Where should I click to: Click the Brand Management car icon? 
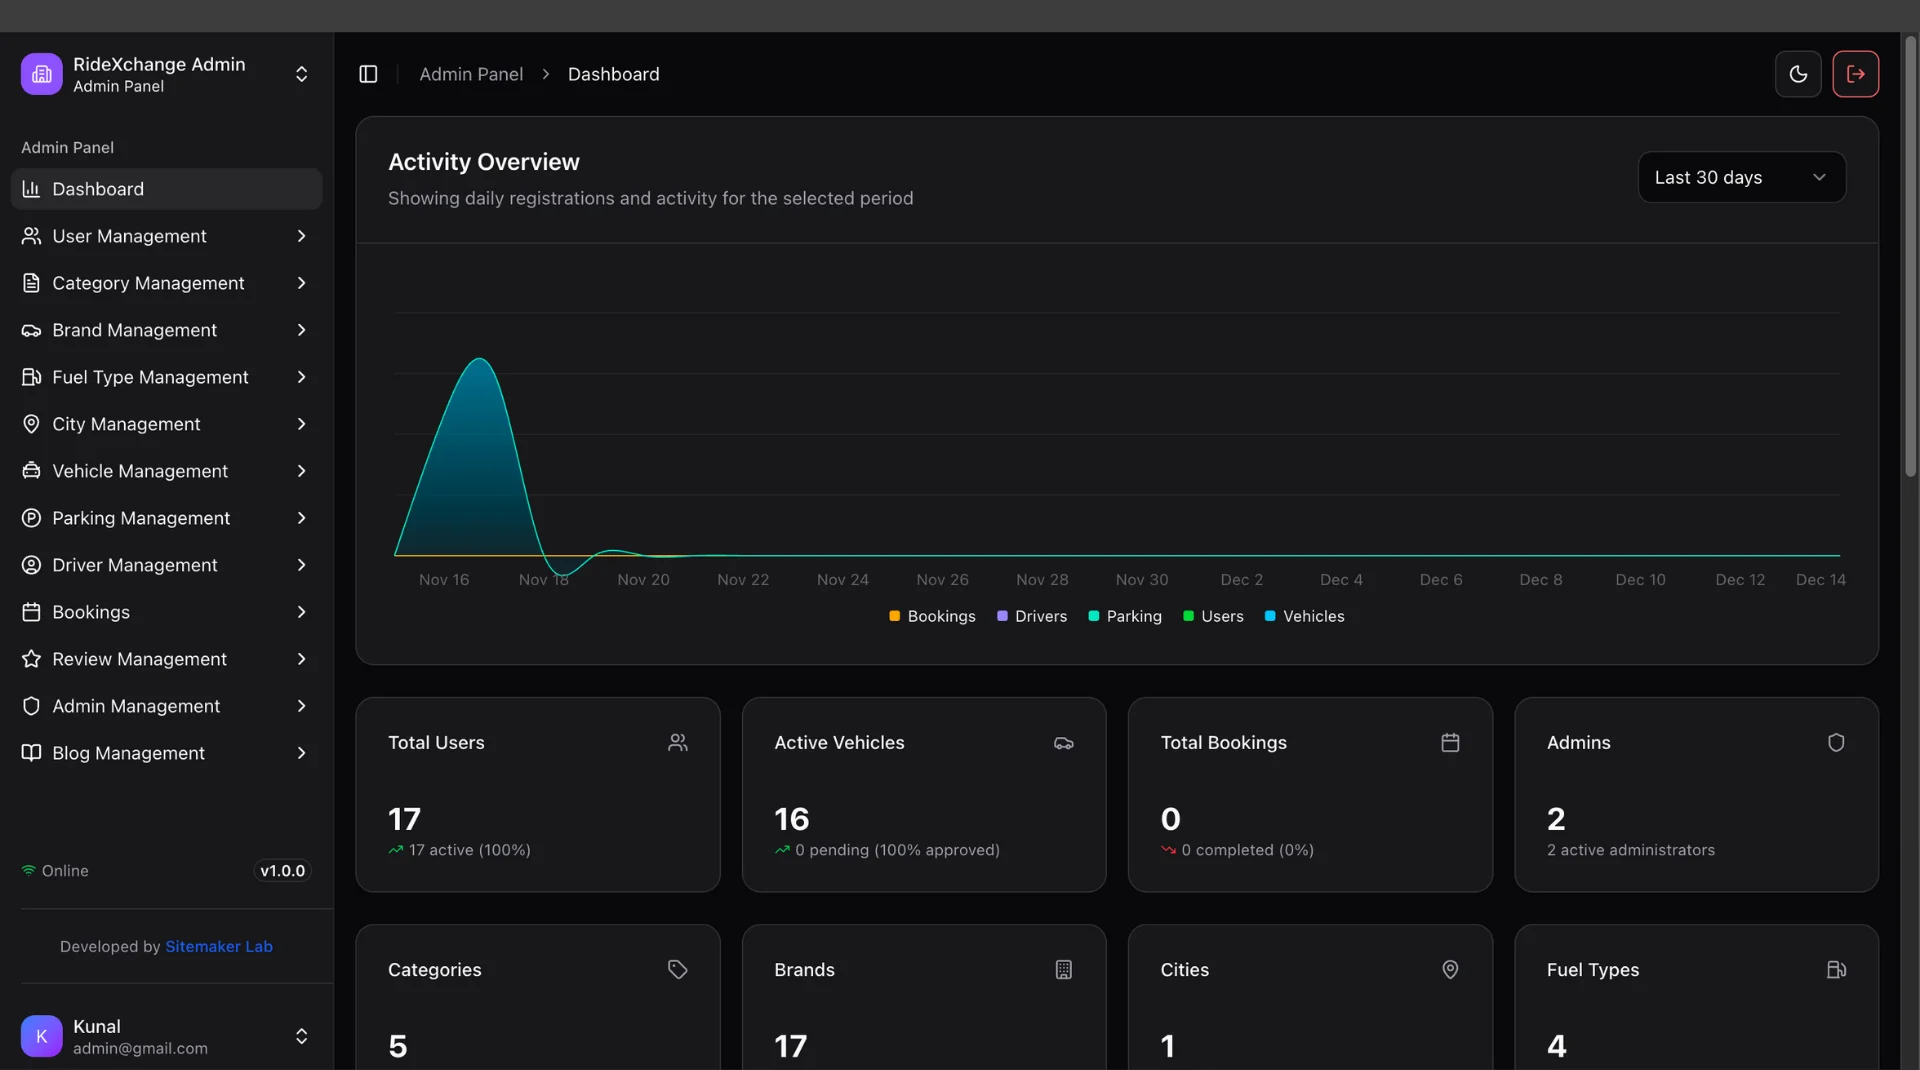click(31, 330)
